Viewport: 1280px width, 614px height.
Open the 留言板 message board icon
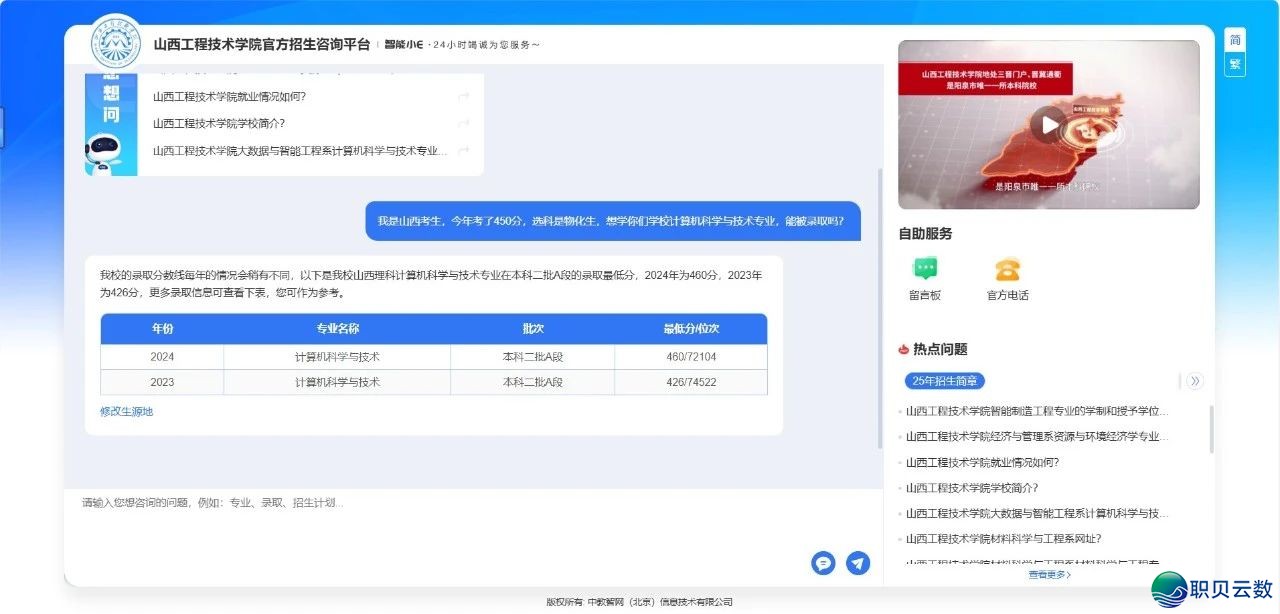(x=925, y=269)
